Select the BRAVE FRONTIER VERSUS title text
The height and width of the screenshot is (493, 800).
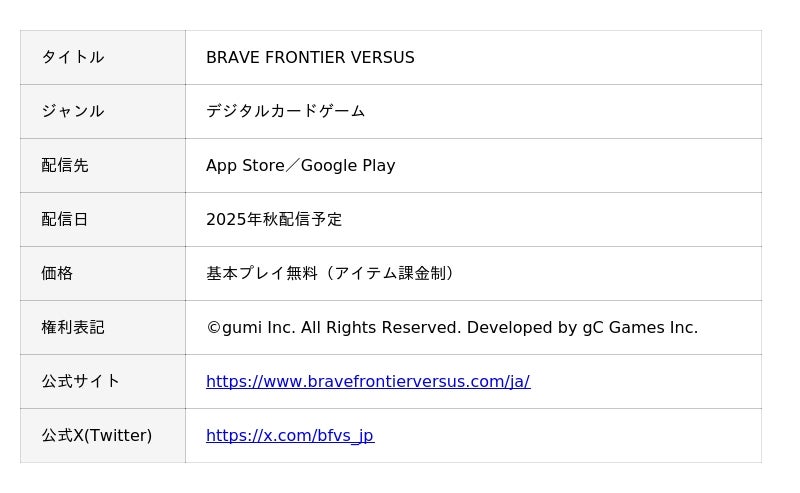(x=310, y=57)
